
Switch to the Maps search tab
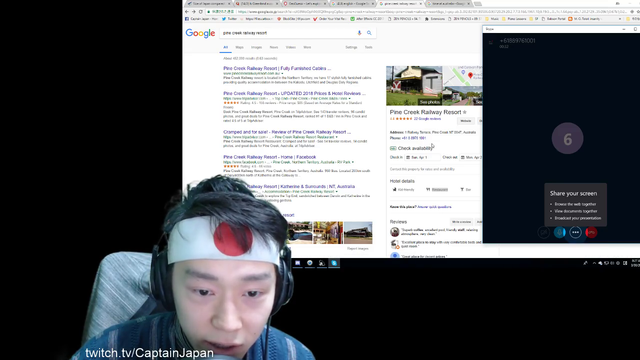click(239, 47)
